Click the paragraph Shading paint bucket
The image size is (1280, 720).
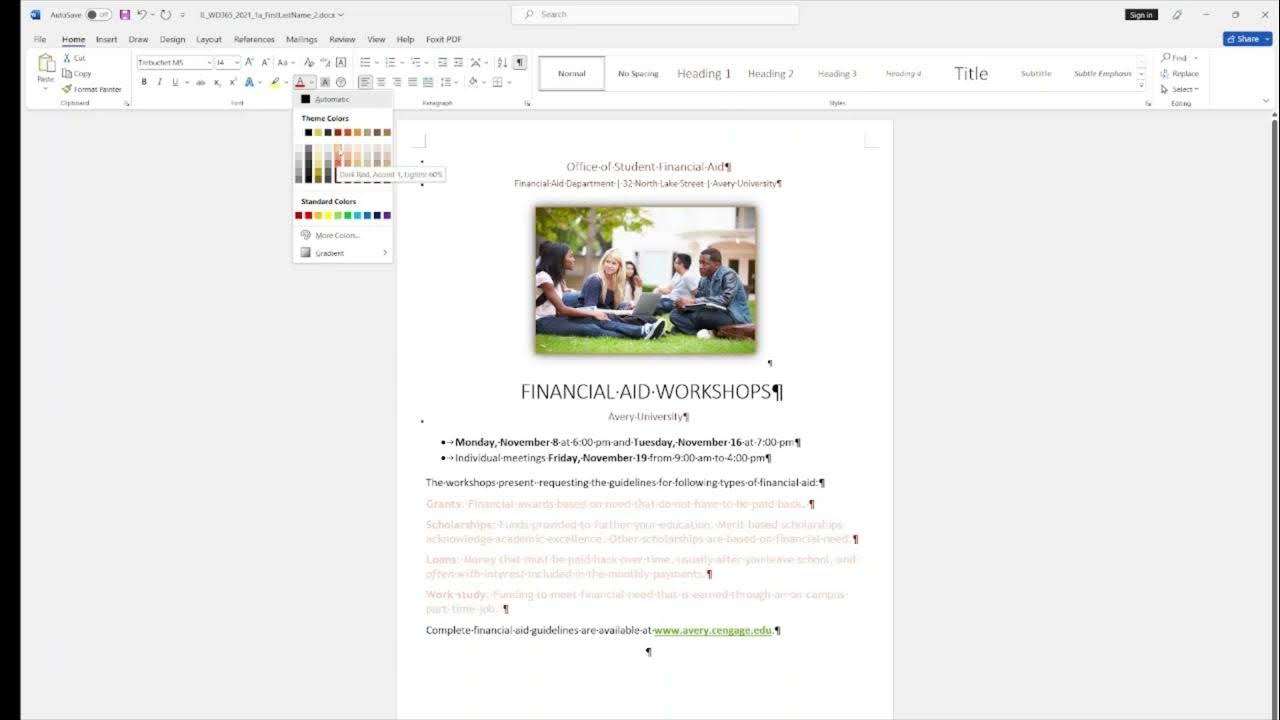473,82
